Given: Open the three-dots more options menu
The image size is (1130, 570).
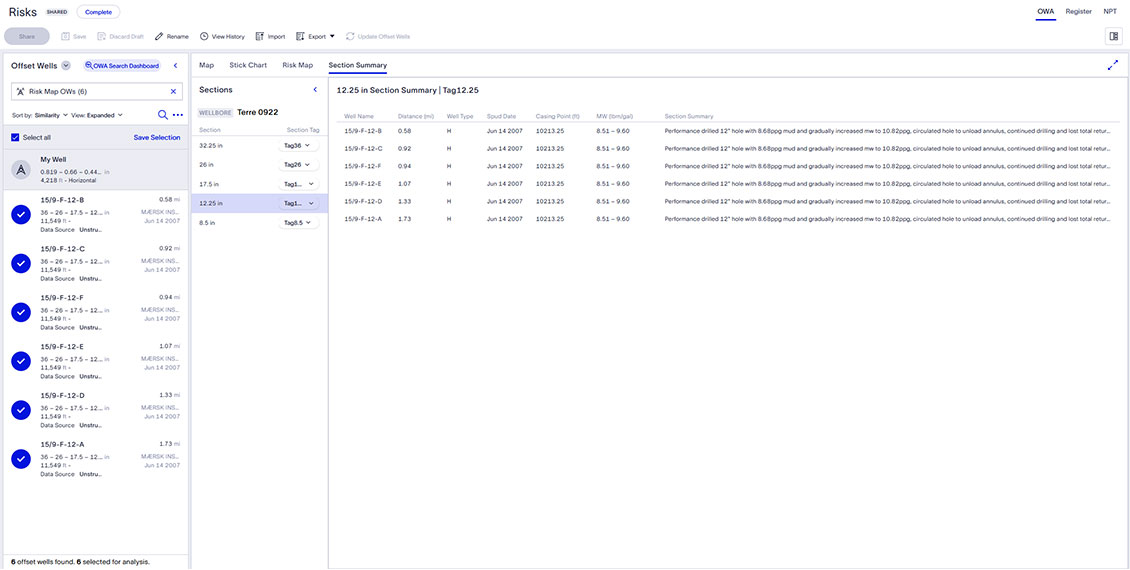Looking at the screenshot, I should pyautogui.click(x=178, y=115).
